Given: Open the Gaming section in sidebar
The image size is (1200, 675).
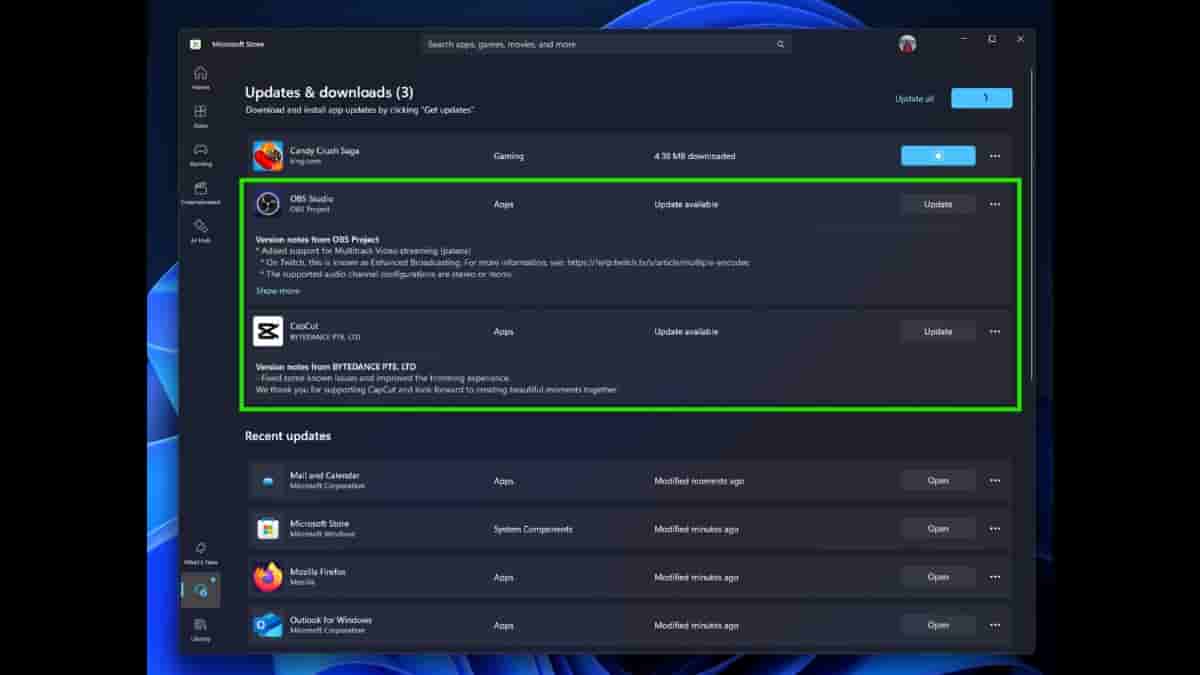Looking at the screenshot, I should (x=201, y=154).
